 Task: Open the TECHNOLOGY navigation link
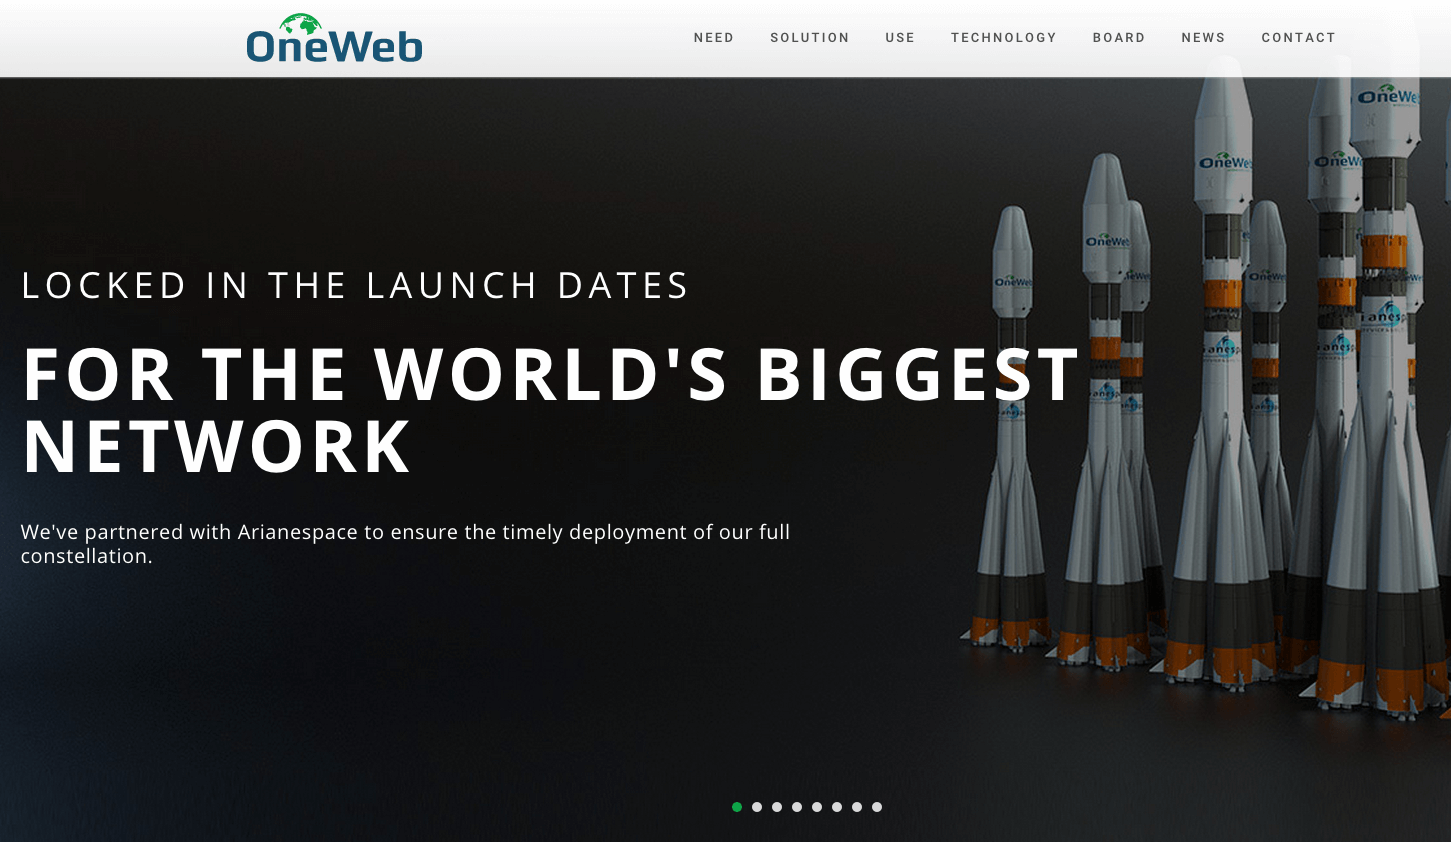click(1004, 37)
